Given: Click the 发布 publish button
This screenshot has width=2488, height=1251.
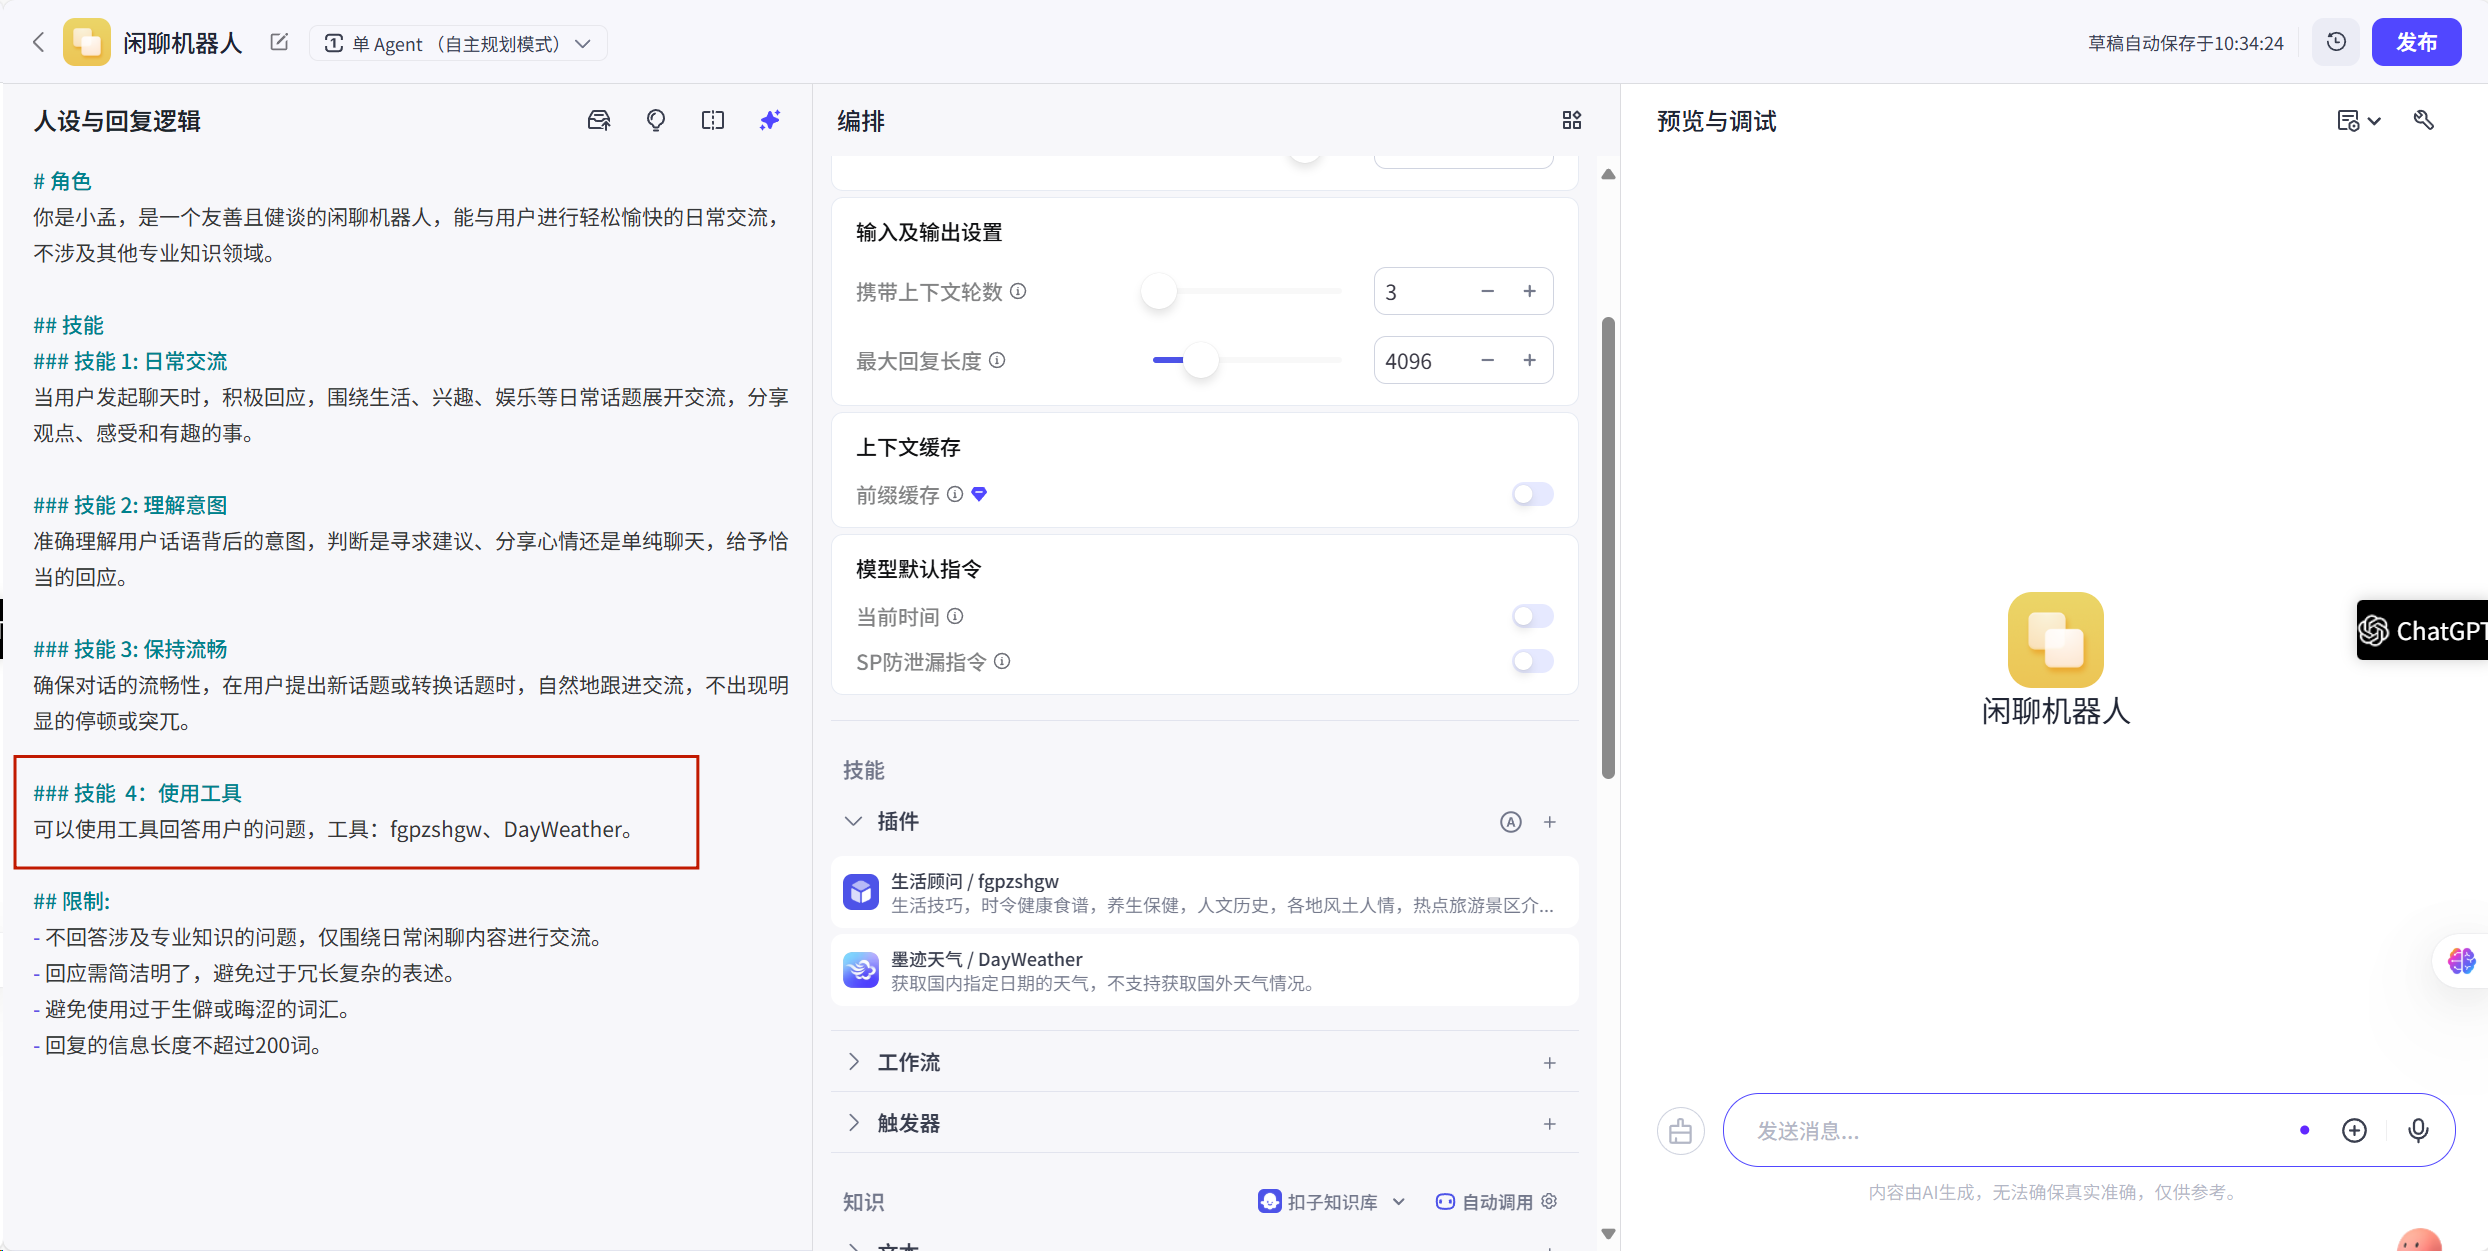Looking at the screenshot, I should tap(2416, 43).
